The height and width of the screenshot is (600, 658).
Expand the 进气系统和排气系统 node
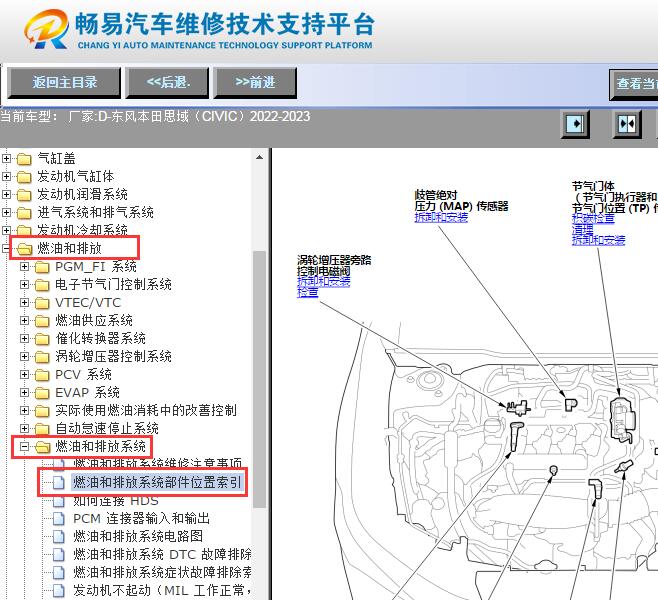tap(6, 213)
